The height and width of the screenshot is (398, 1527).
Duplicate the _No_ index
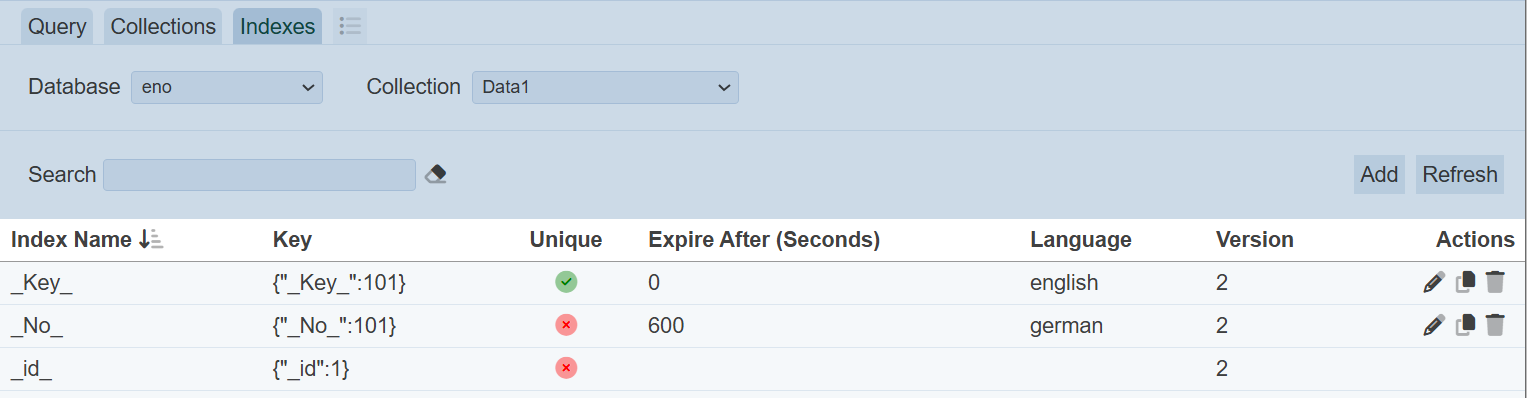pos(1465,324)
